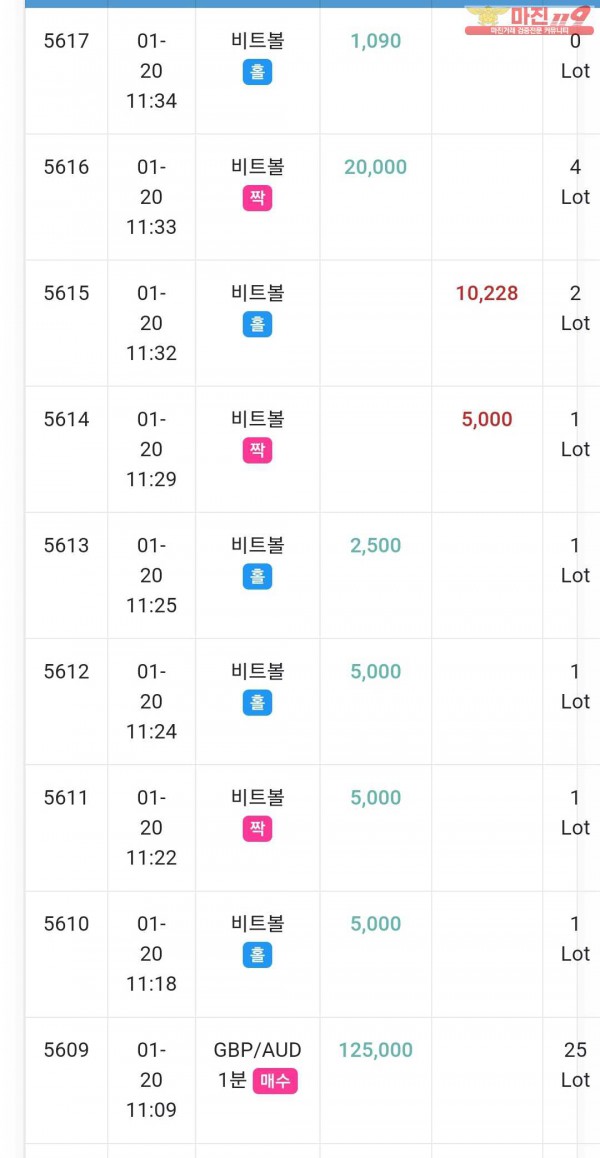The width and height of the screenshot is (600, 1158).
Task: Click the 마진 logo at top right
Action: [x=530, y=19]
